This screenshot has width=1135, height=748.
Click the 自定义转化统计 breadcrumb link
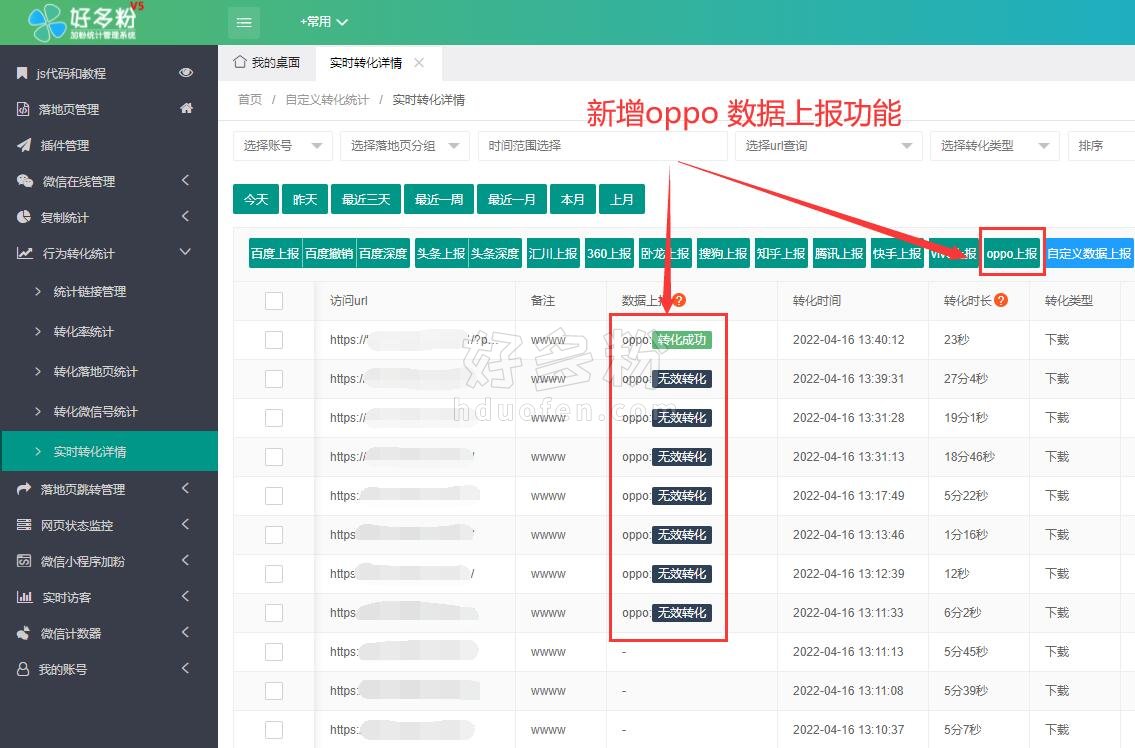[327, 99]
